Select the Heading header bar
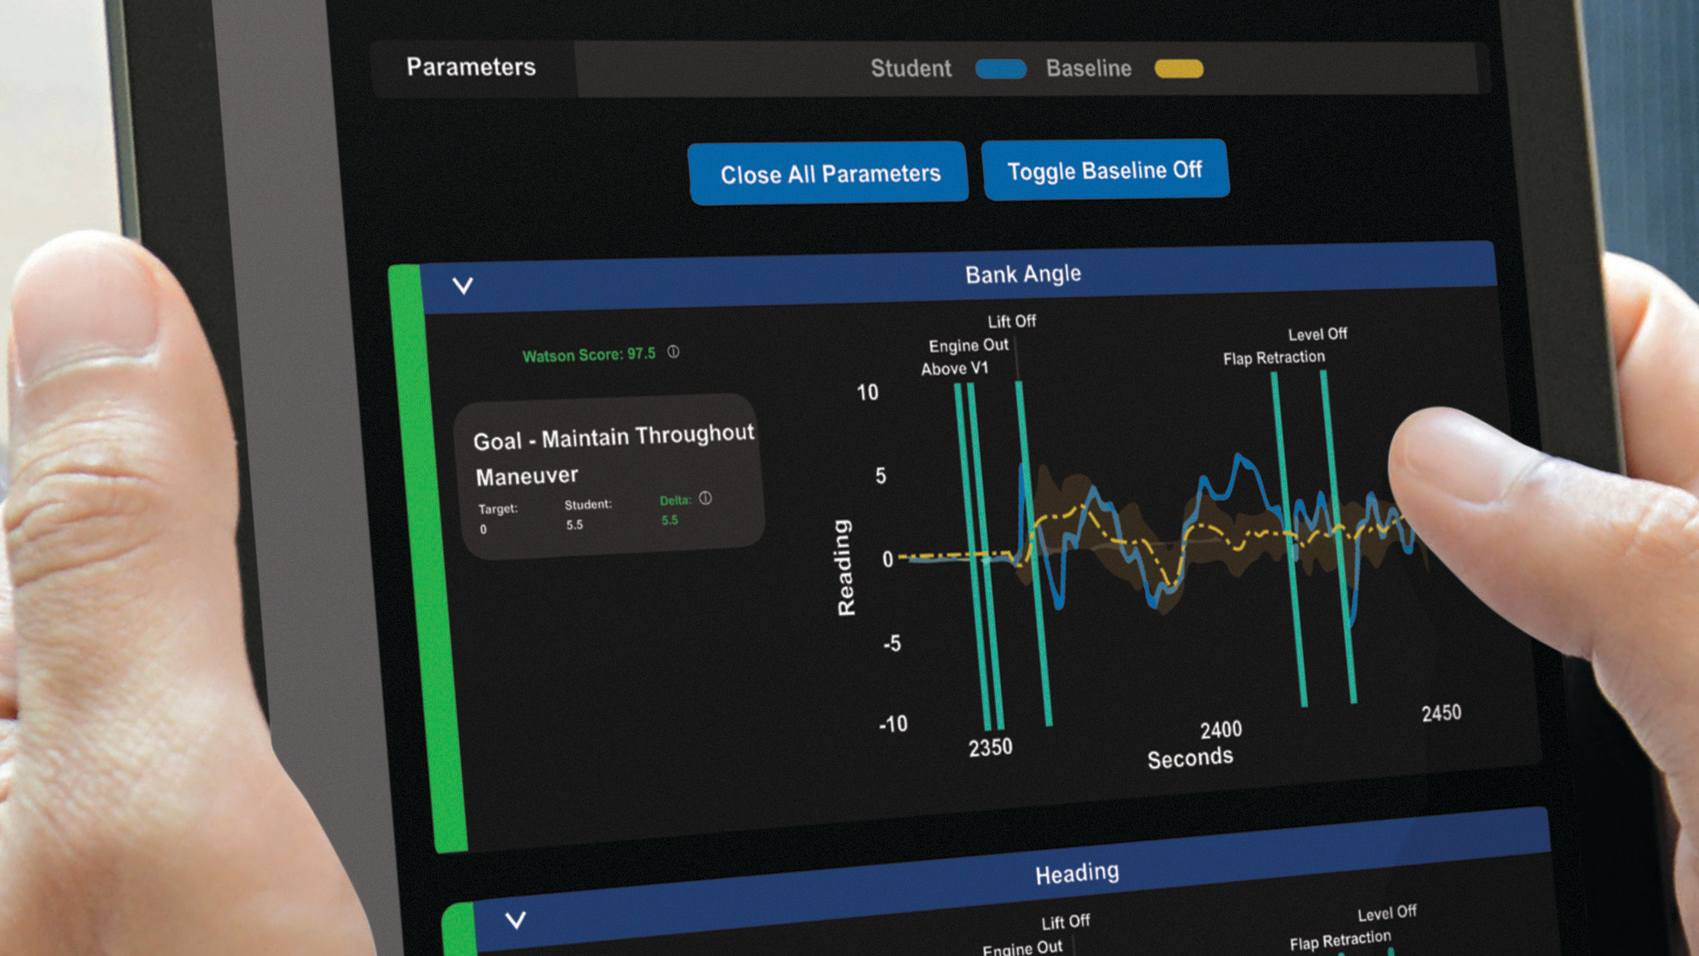 [x=1075, y=871]
